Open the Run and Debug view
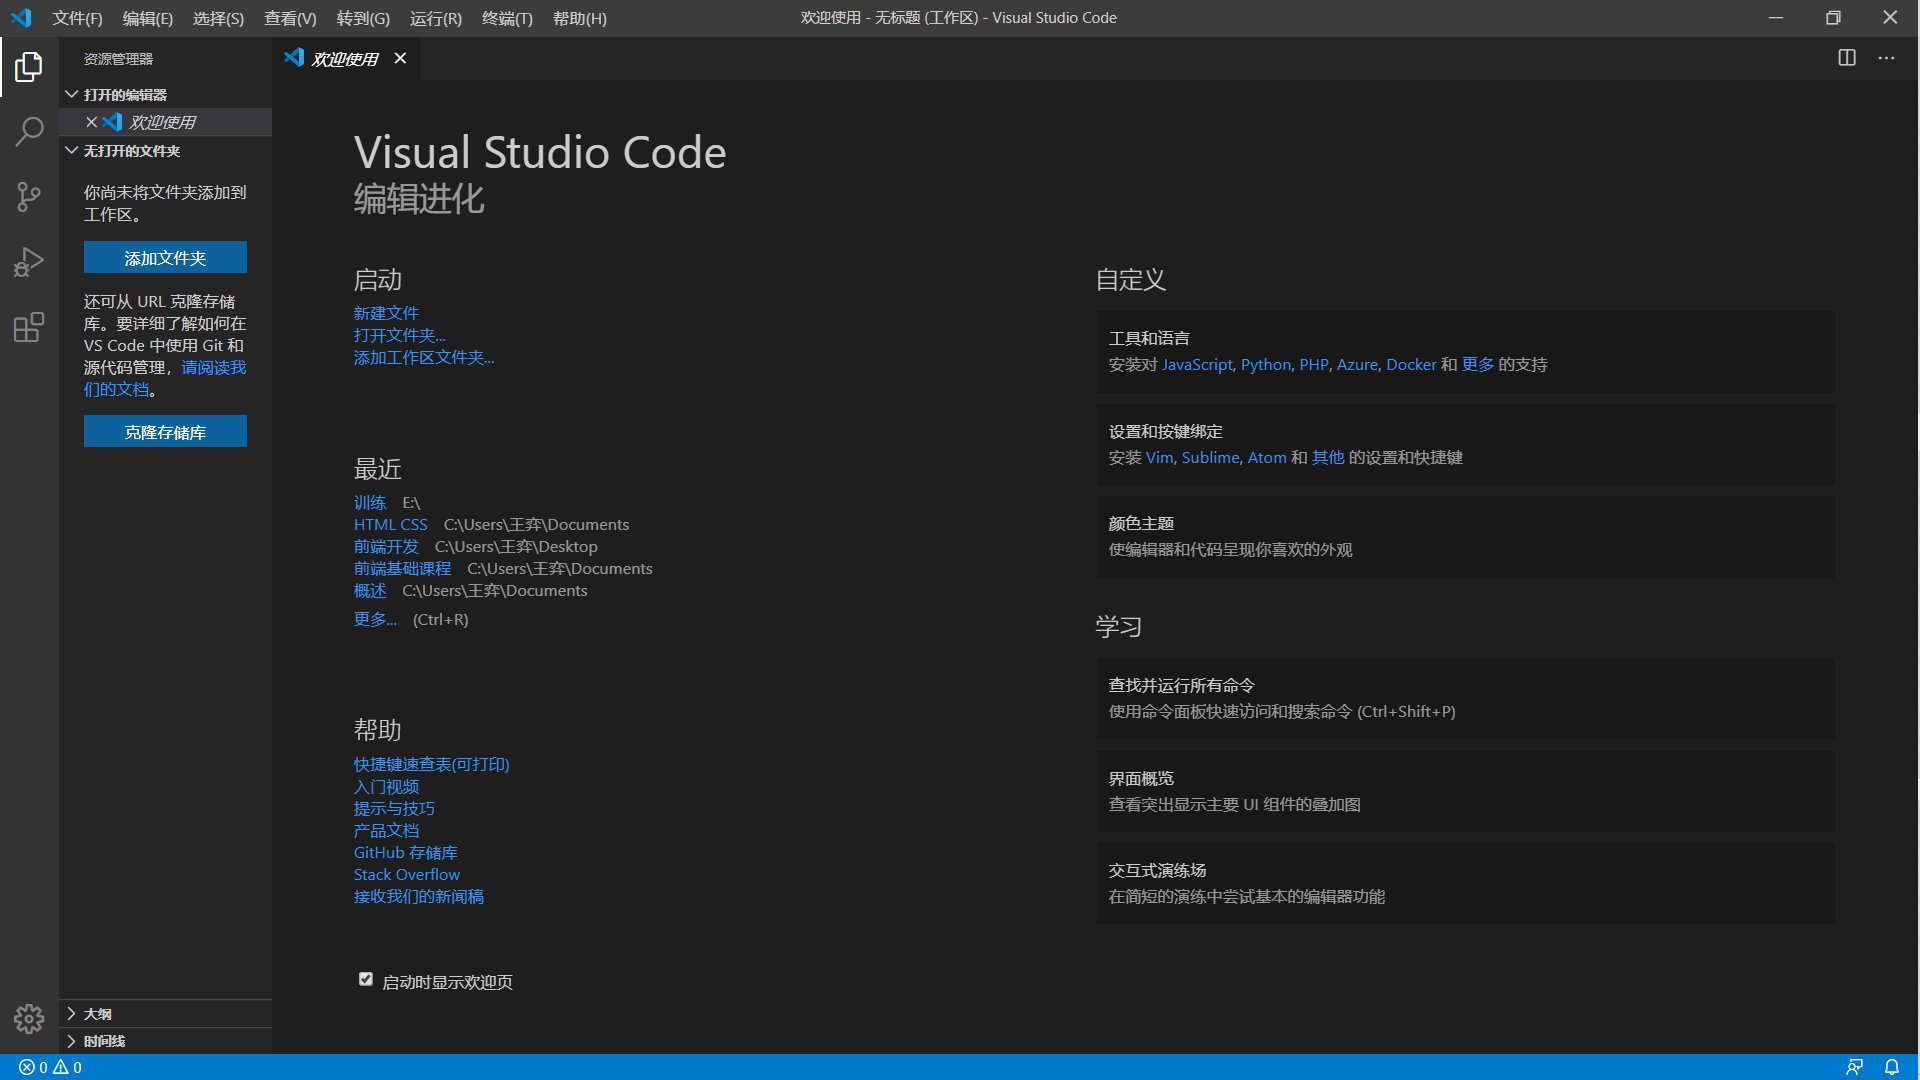Viewport: 1920px width, 1080px height. [x=29, y=261]
